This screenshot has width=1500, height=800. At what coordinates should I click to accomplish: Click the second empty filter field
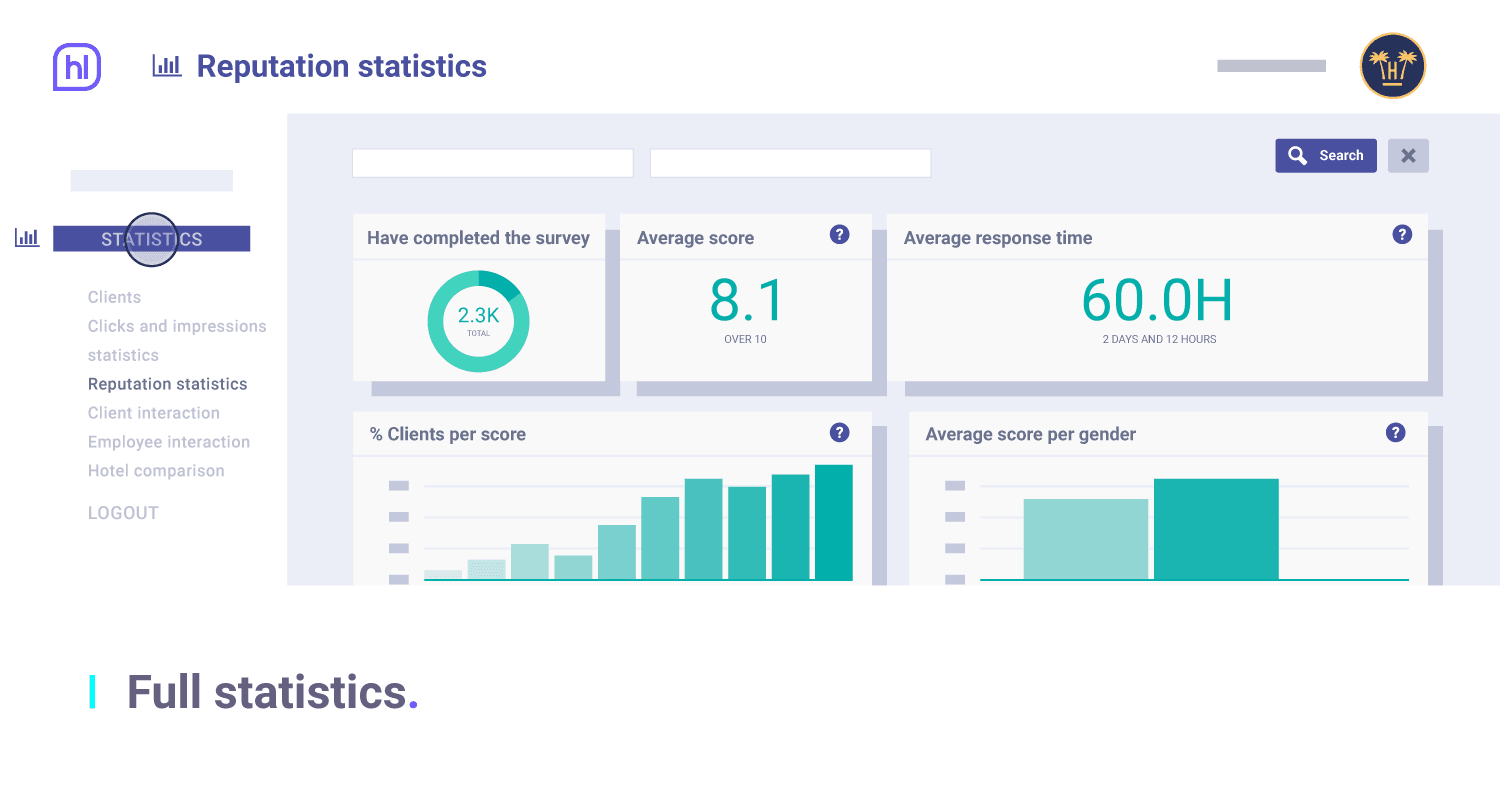point(790,163)
